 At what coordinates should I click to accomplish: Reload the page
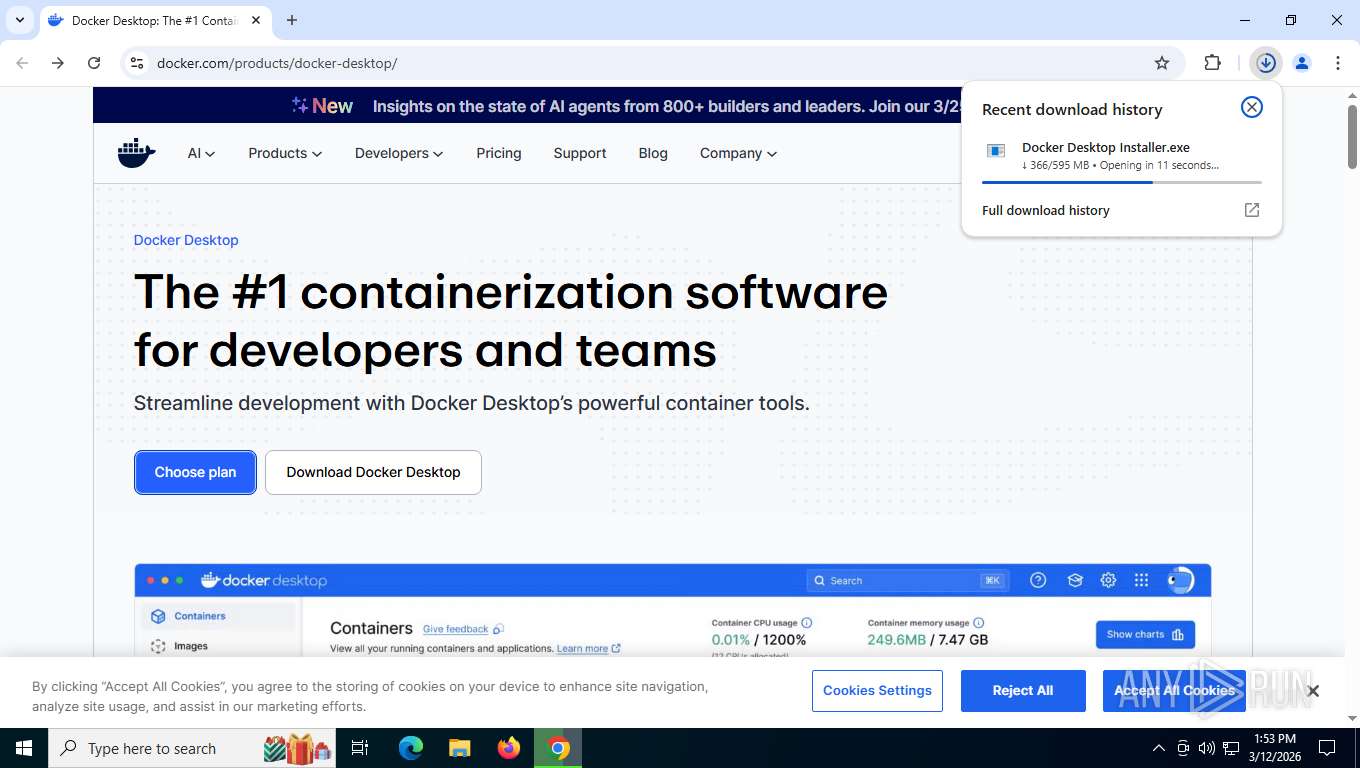pos(94,63)
